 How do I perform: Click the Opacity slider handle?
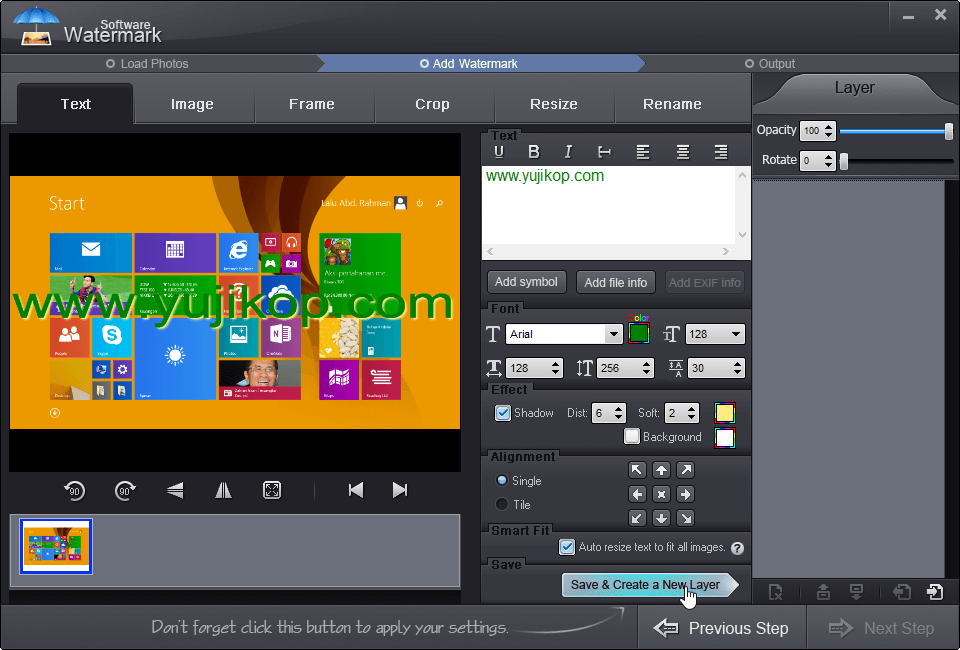click(x=948, y=131)
